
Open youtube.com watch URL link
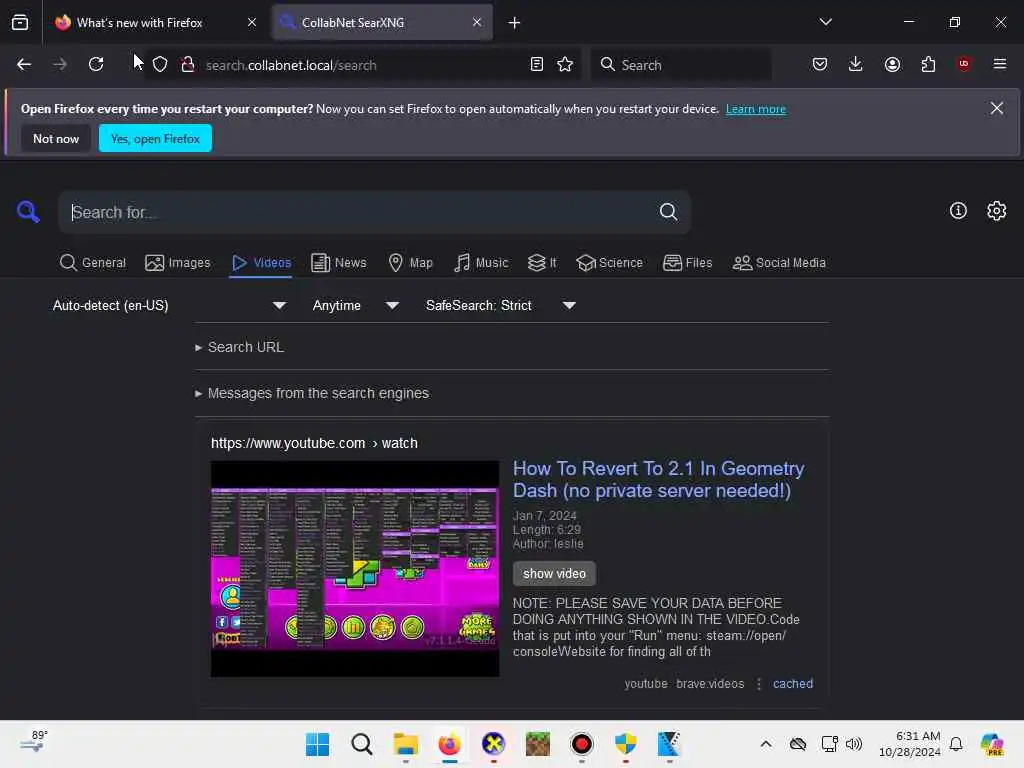314,443
